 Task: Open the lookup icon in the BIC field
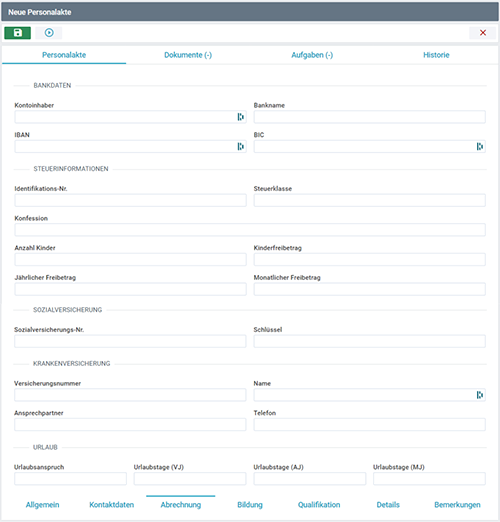tap(479, 146)
